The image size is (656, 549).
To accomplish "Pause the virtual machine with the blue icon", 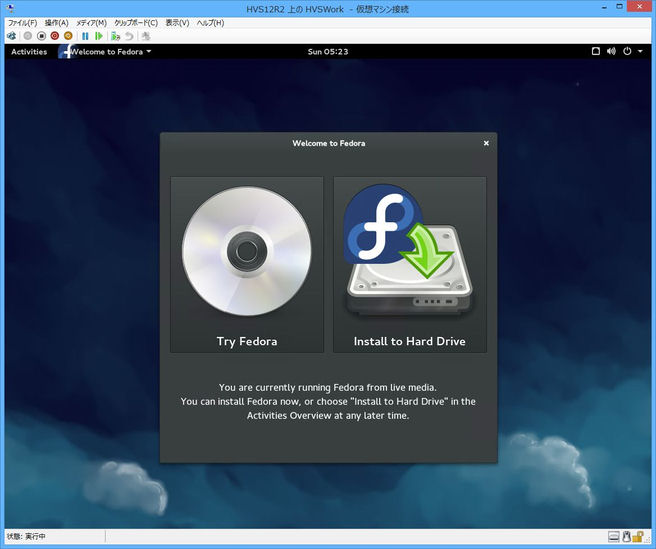I will pyautogui.click(x=85, y=36).
